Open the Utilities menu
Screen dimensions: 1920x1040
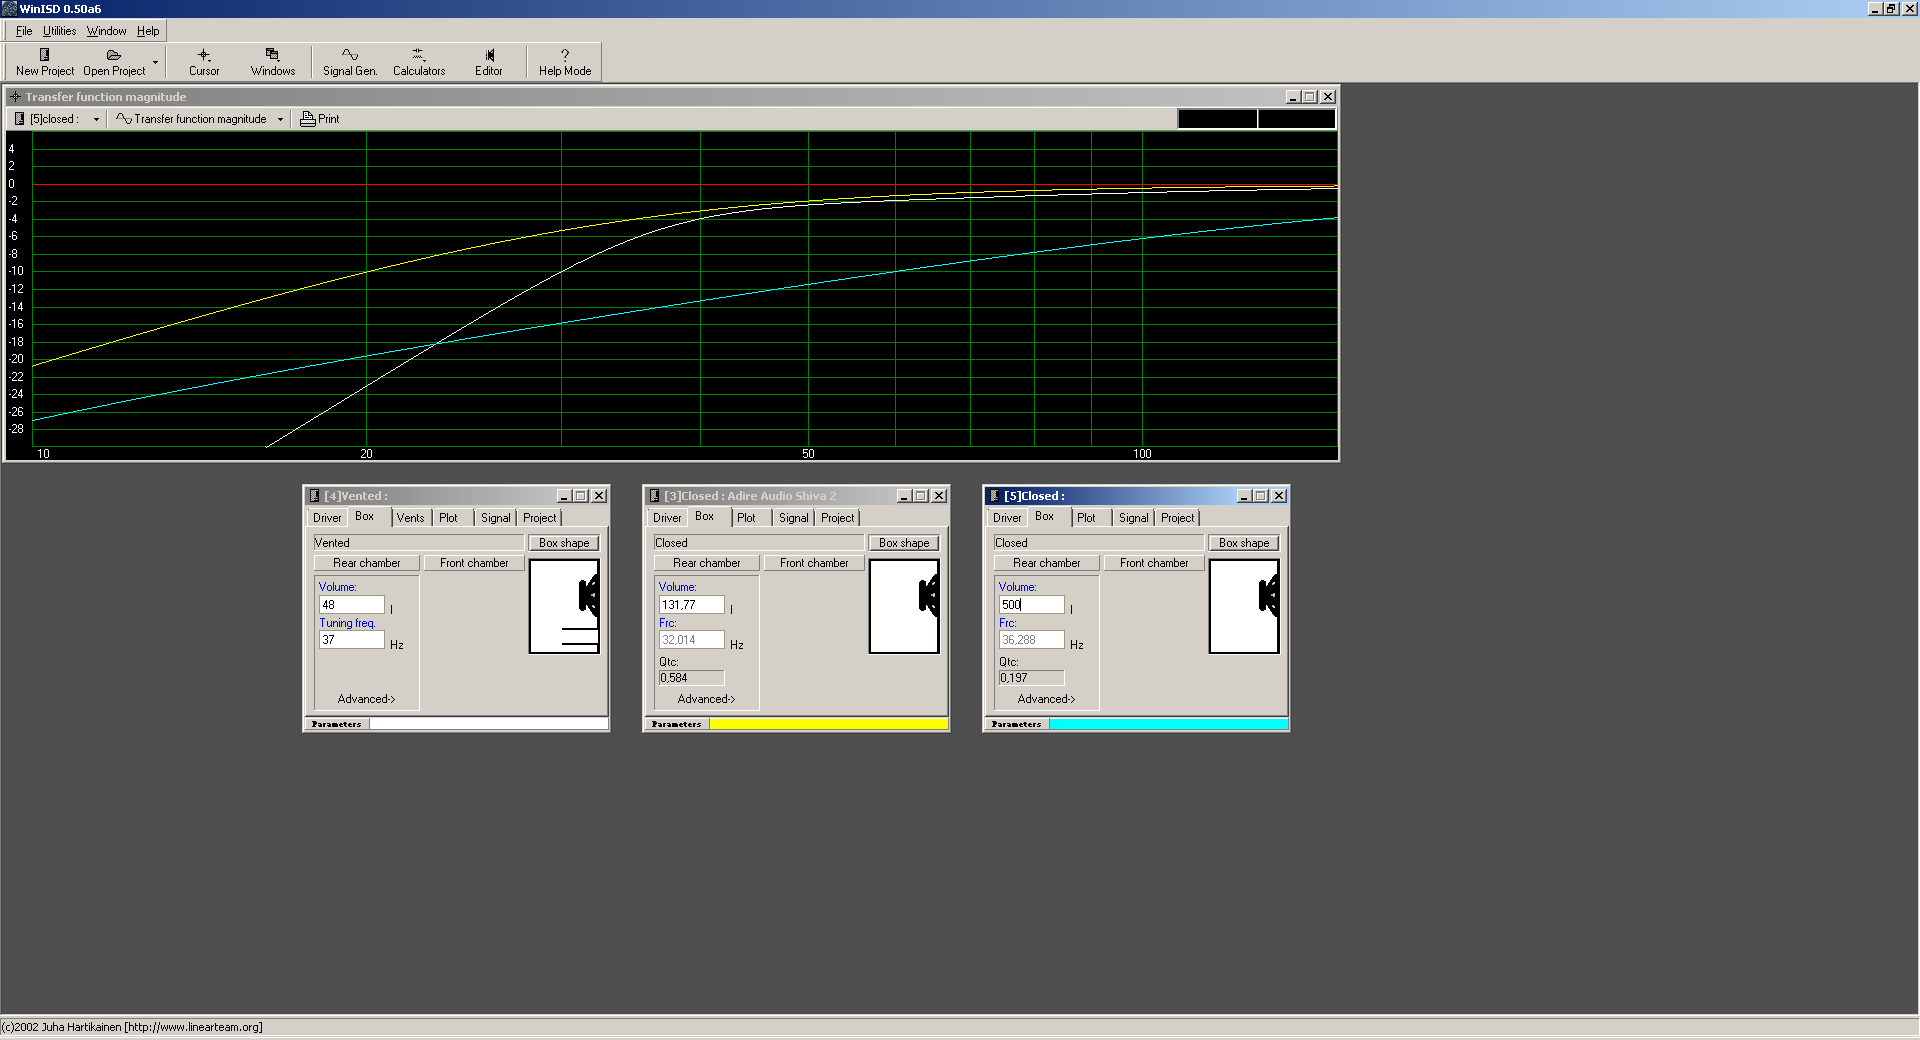(x=59, y=31)
